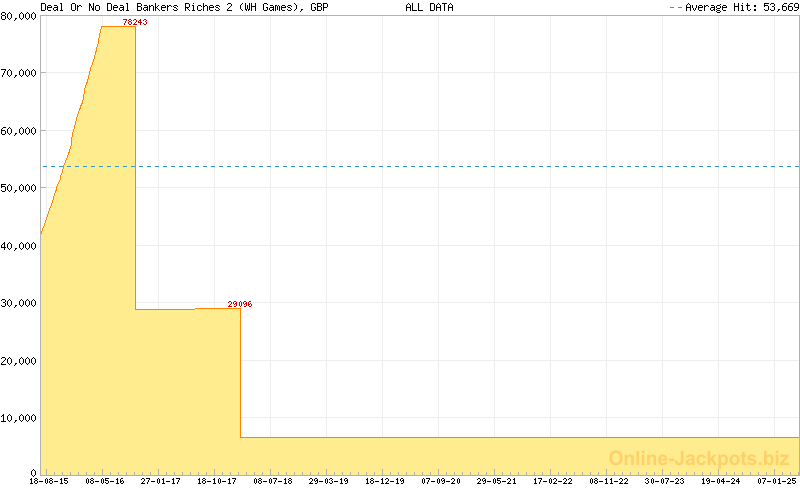Click the blue dashed average line
Image resolution: width=800 pixels, height=490 pixels.
(450, 166)
